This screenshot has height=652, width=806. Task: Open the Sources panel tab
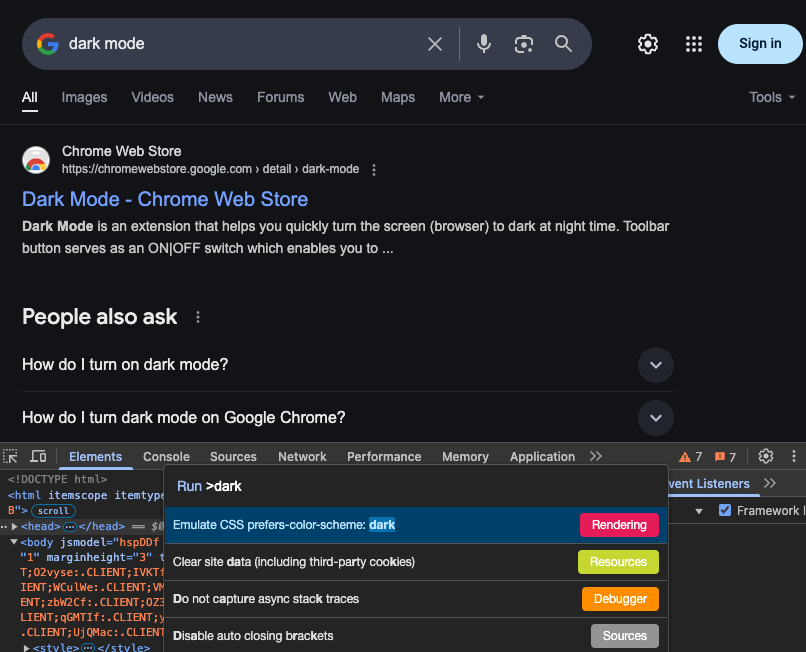coord(233,457)
